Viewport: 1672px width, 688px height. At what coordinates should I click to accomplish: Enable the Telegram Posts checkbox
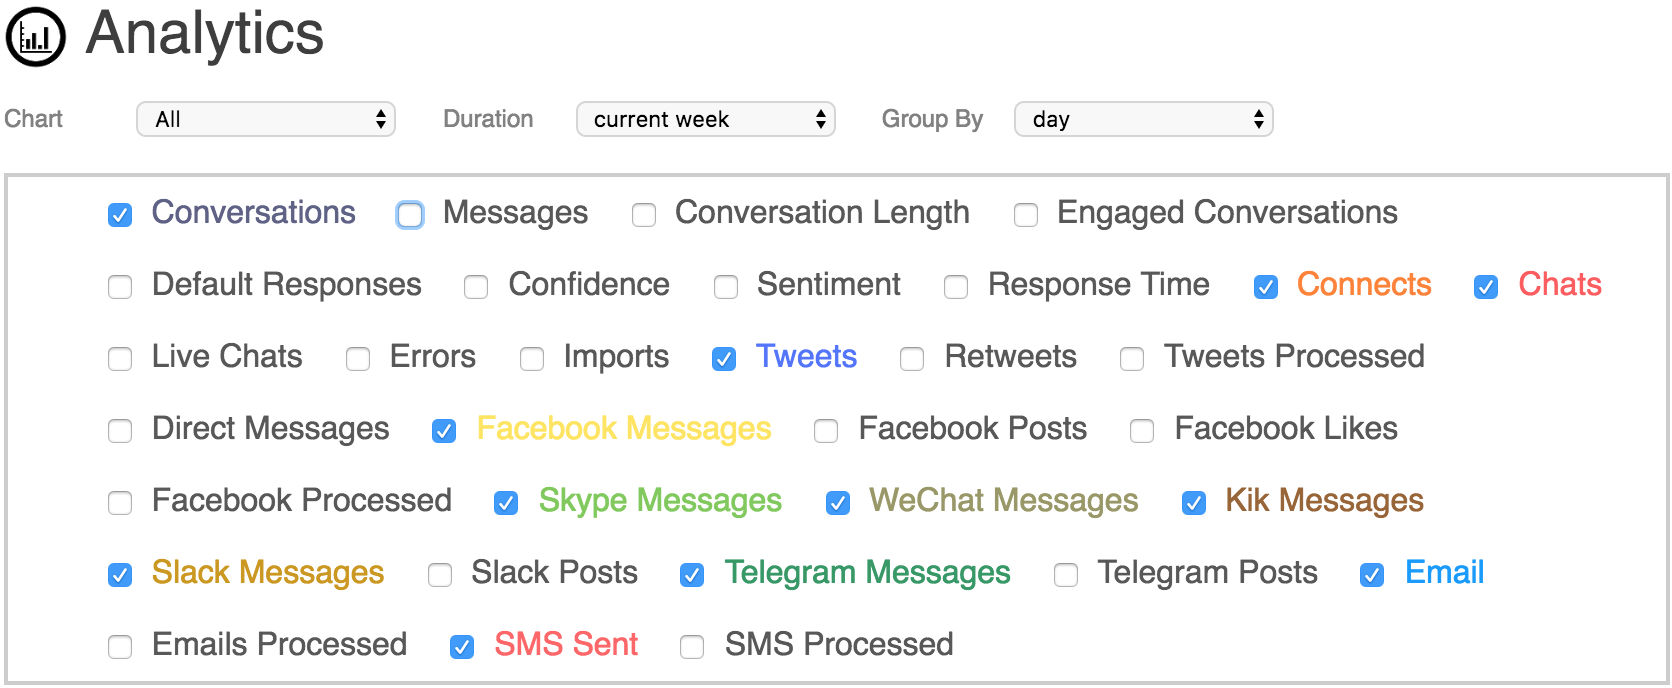[x=1066, y=575]
